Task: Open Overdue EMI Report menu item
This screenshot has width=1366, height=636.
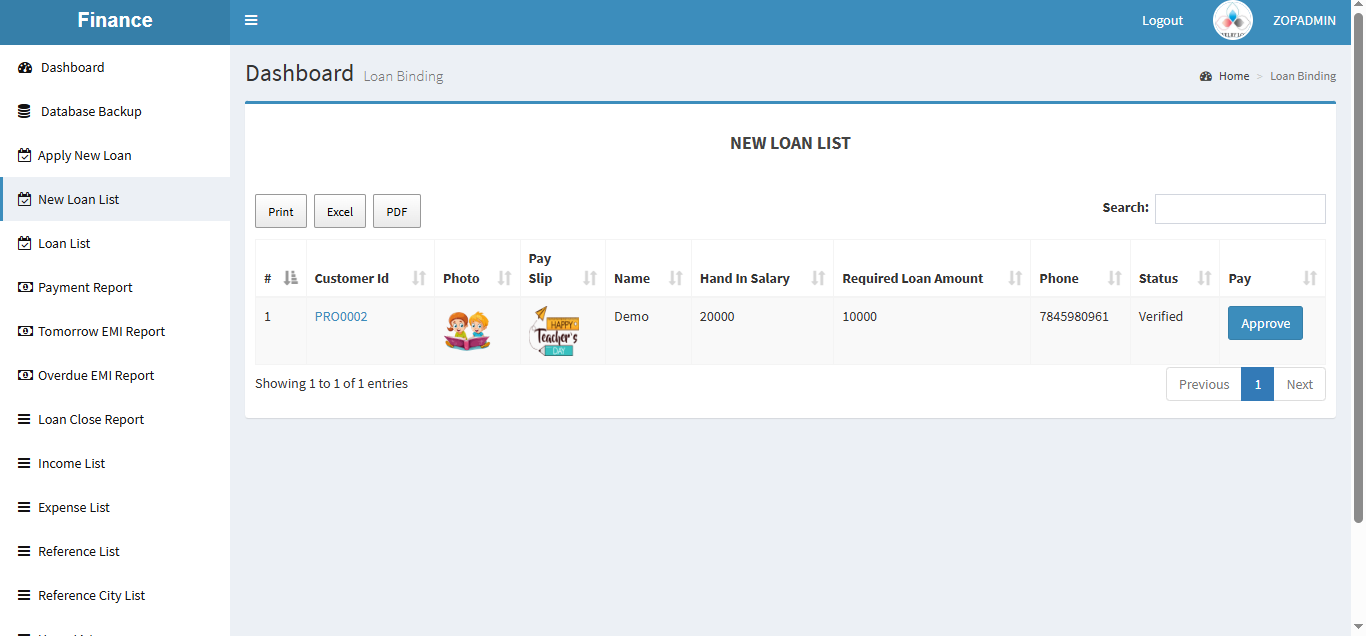Action: (x=96, y=376)
